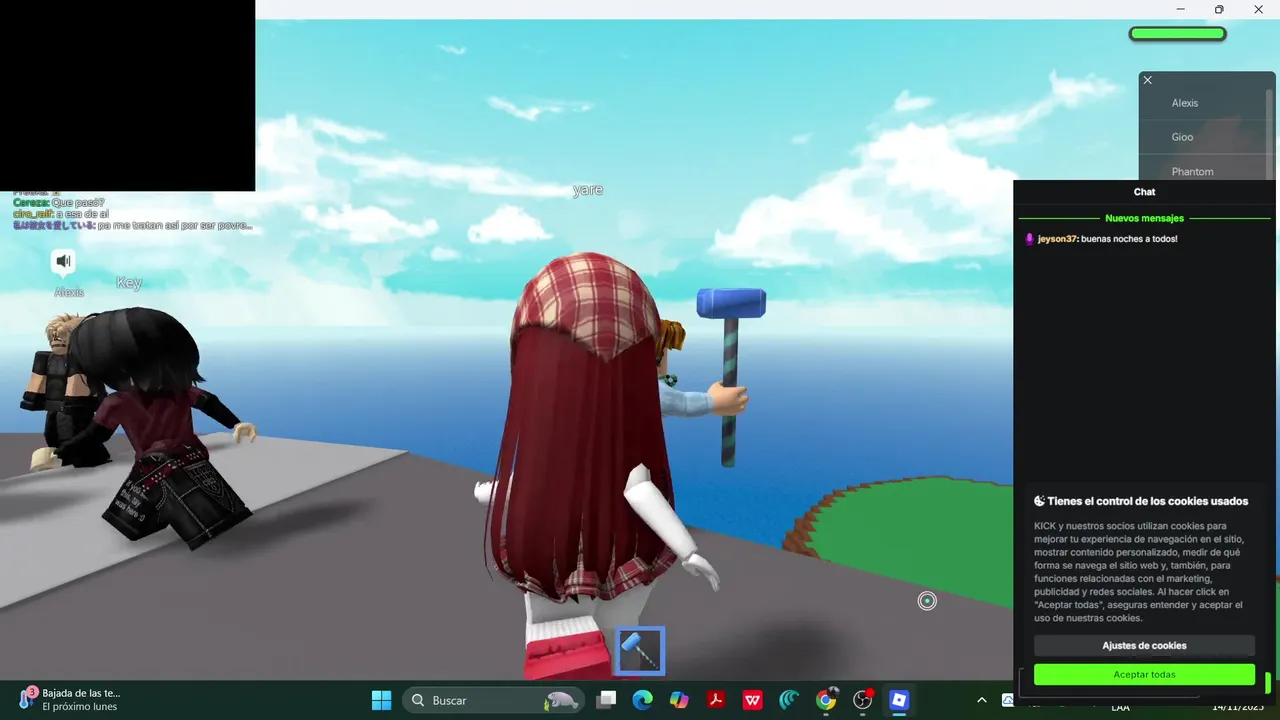The image size is (1280, 720).
Task: Click the Key player name tag
Action: 129,283
